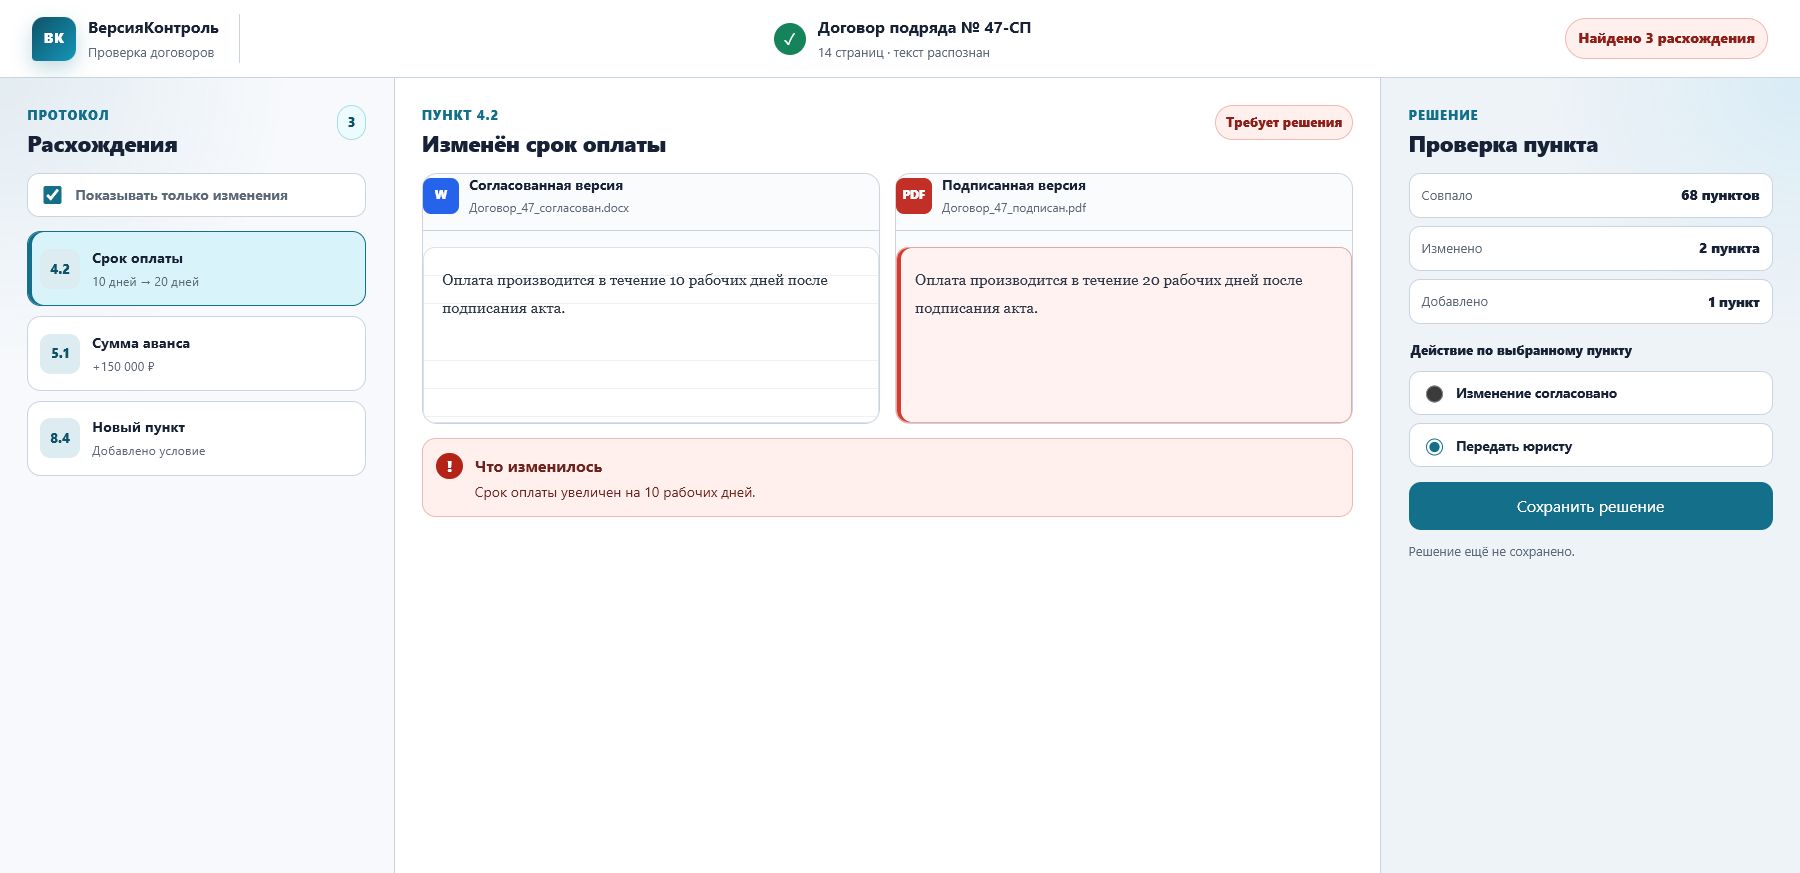Click 'Найдено 3 расхождения' badge
The image size is (1800, 873).
click(x=1666, y=39)
